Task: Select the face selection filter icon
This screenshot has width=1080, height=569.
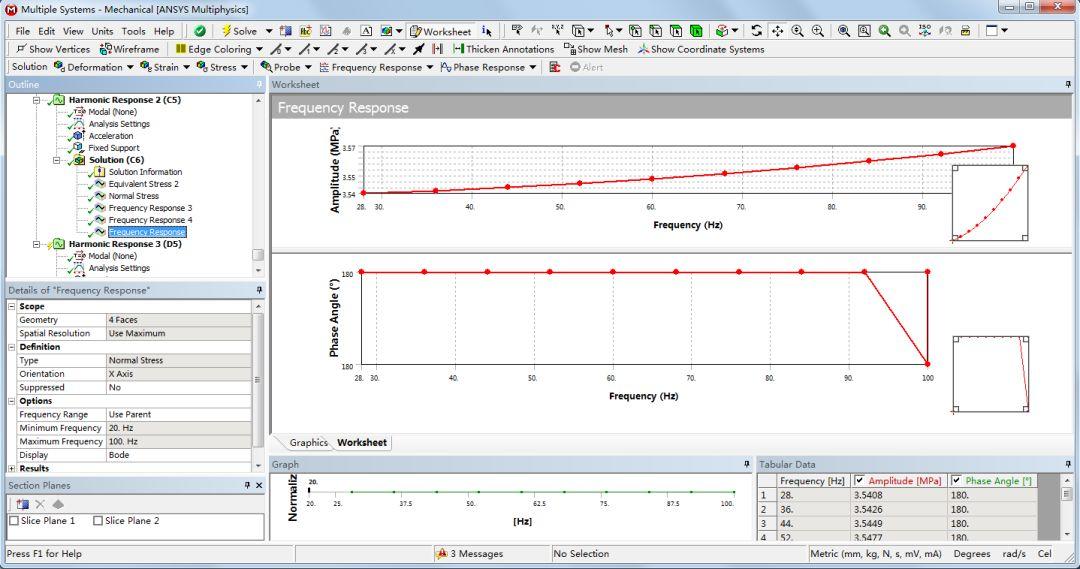Action: point(676,31)
